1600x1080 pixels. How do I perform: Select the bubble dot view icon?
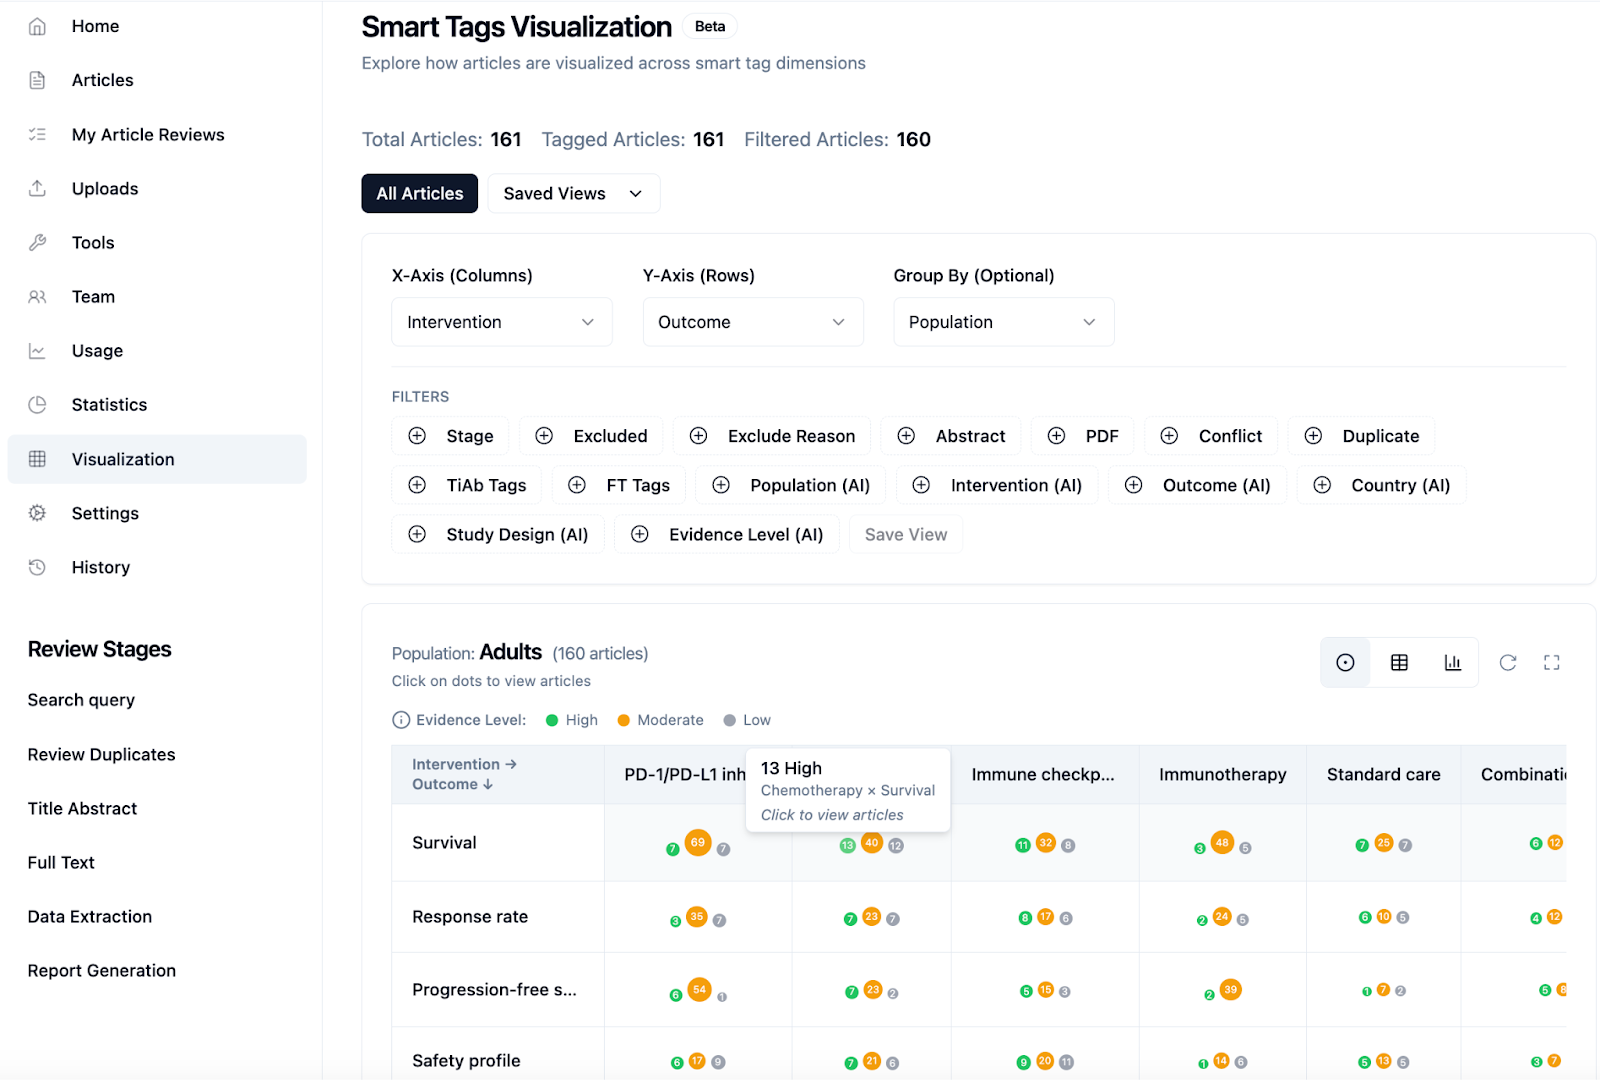pos(1345,662)
